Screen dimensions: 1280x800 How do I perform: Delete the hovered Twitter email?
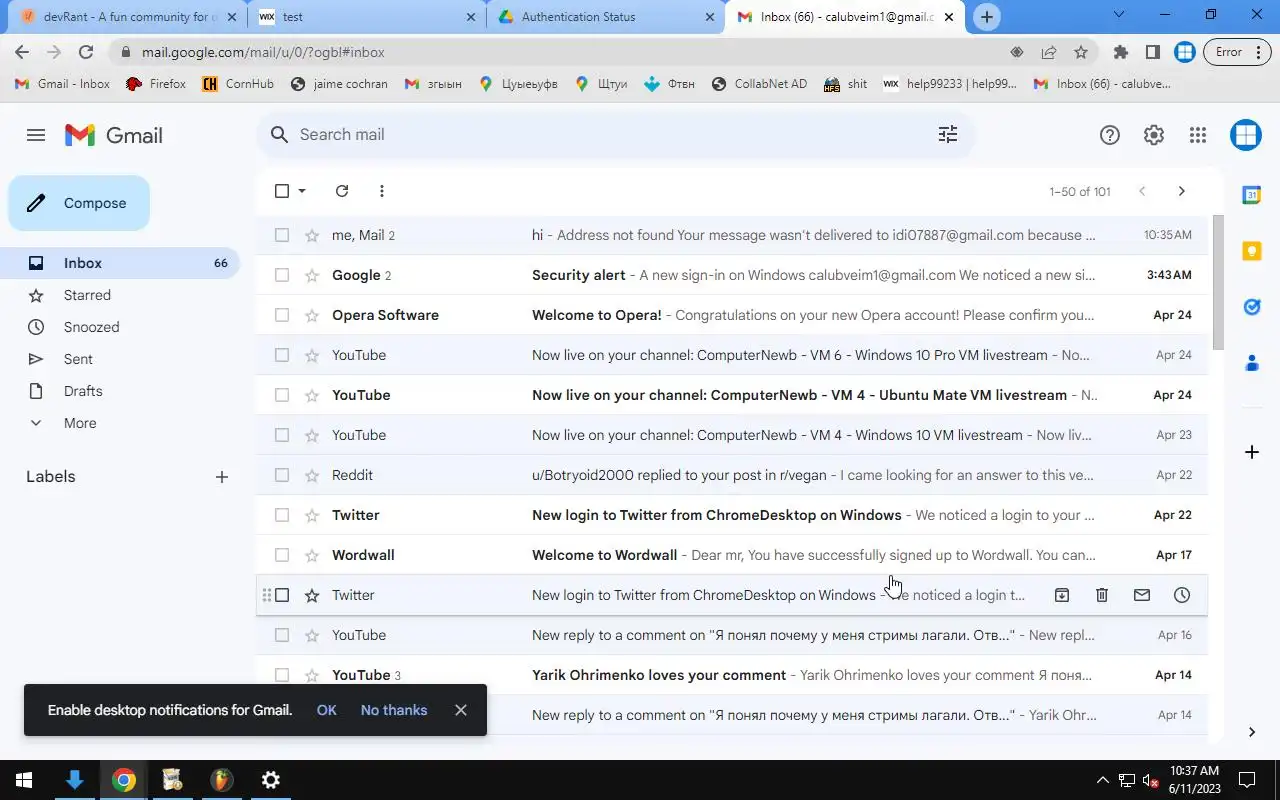[x=1102, y=595]
